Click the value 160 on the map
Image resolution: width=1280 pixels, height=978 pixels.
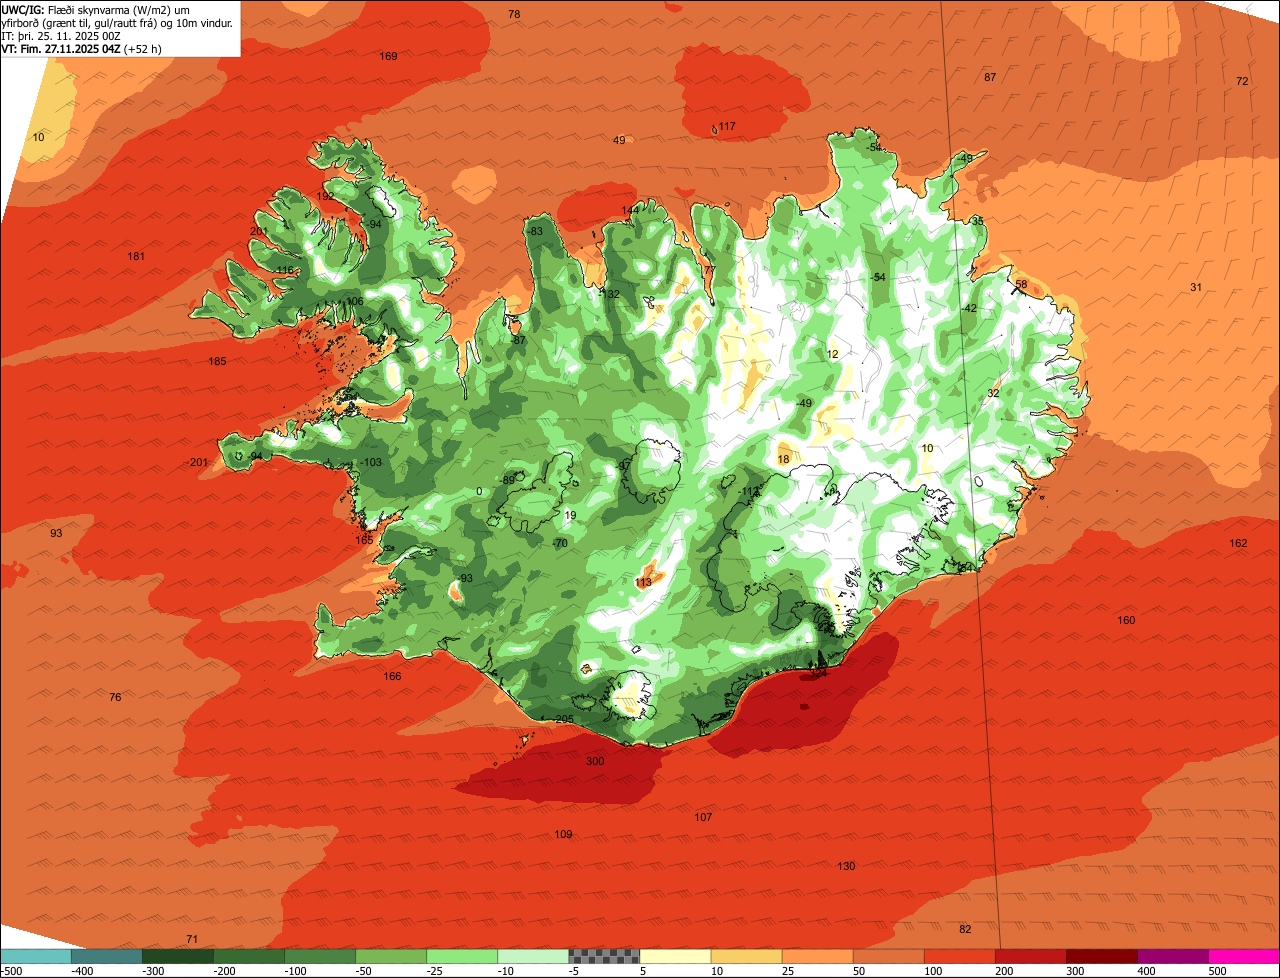pos(1126,620)
